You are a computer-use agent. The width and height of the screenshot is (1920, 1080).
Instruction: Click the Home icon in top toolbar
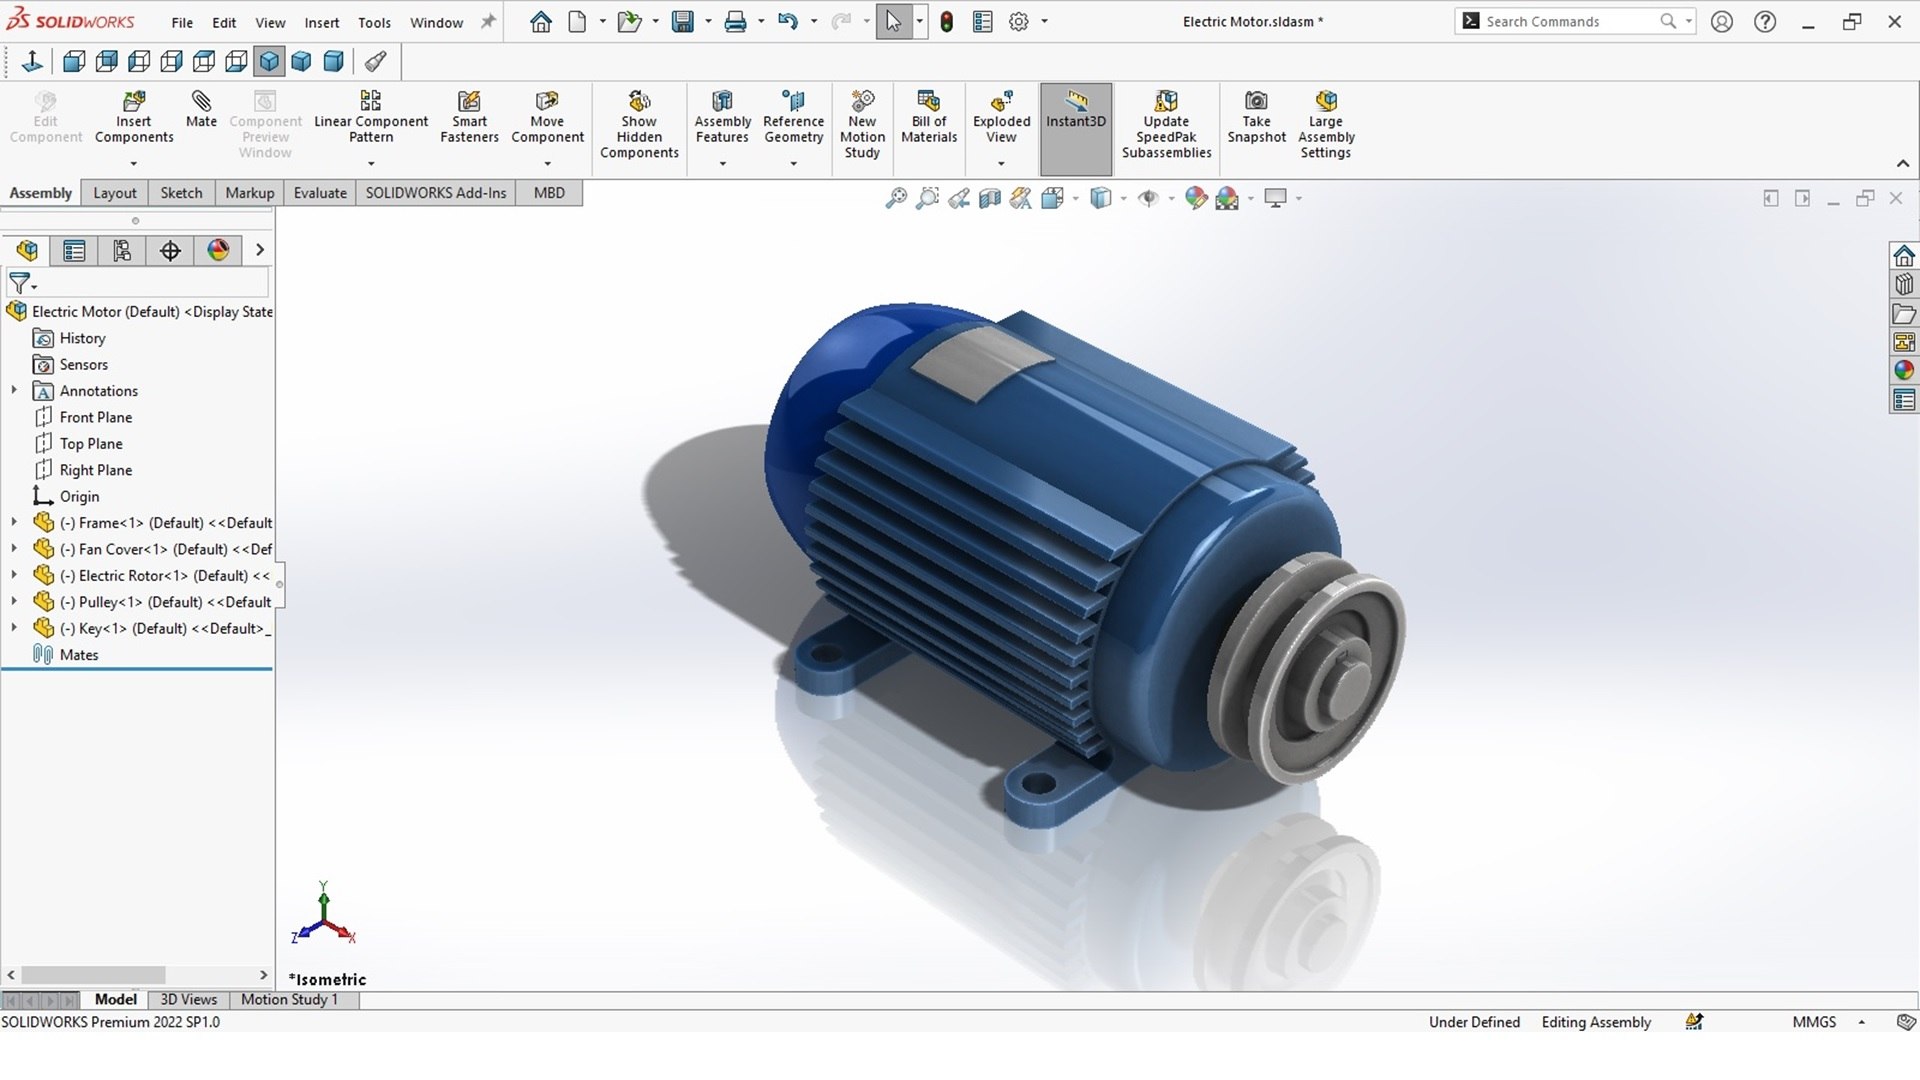(x=541, y=21)
